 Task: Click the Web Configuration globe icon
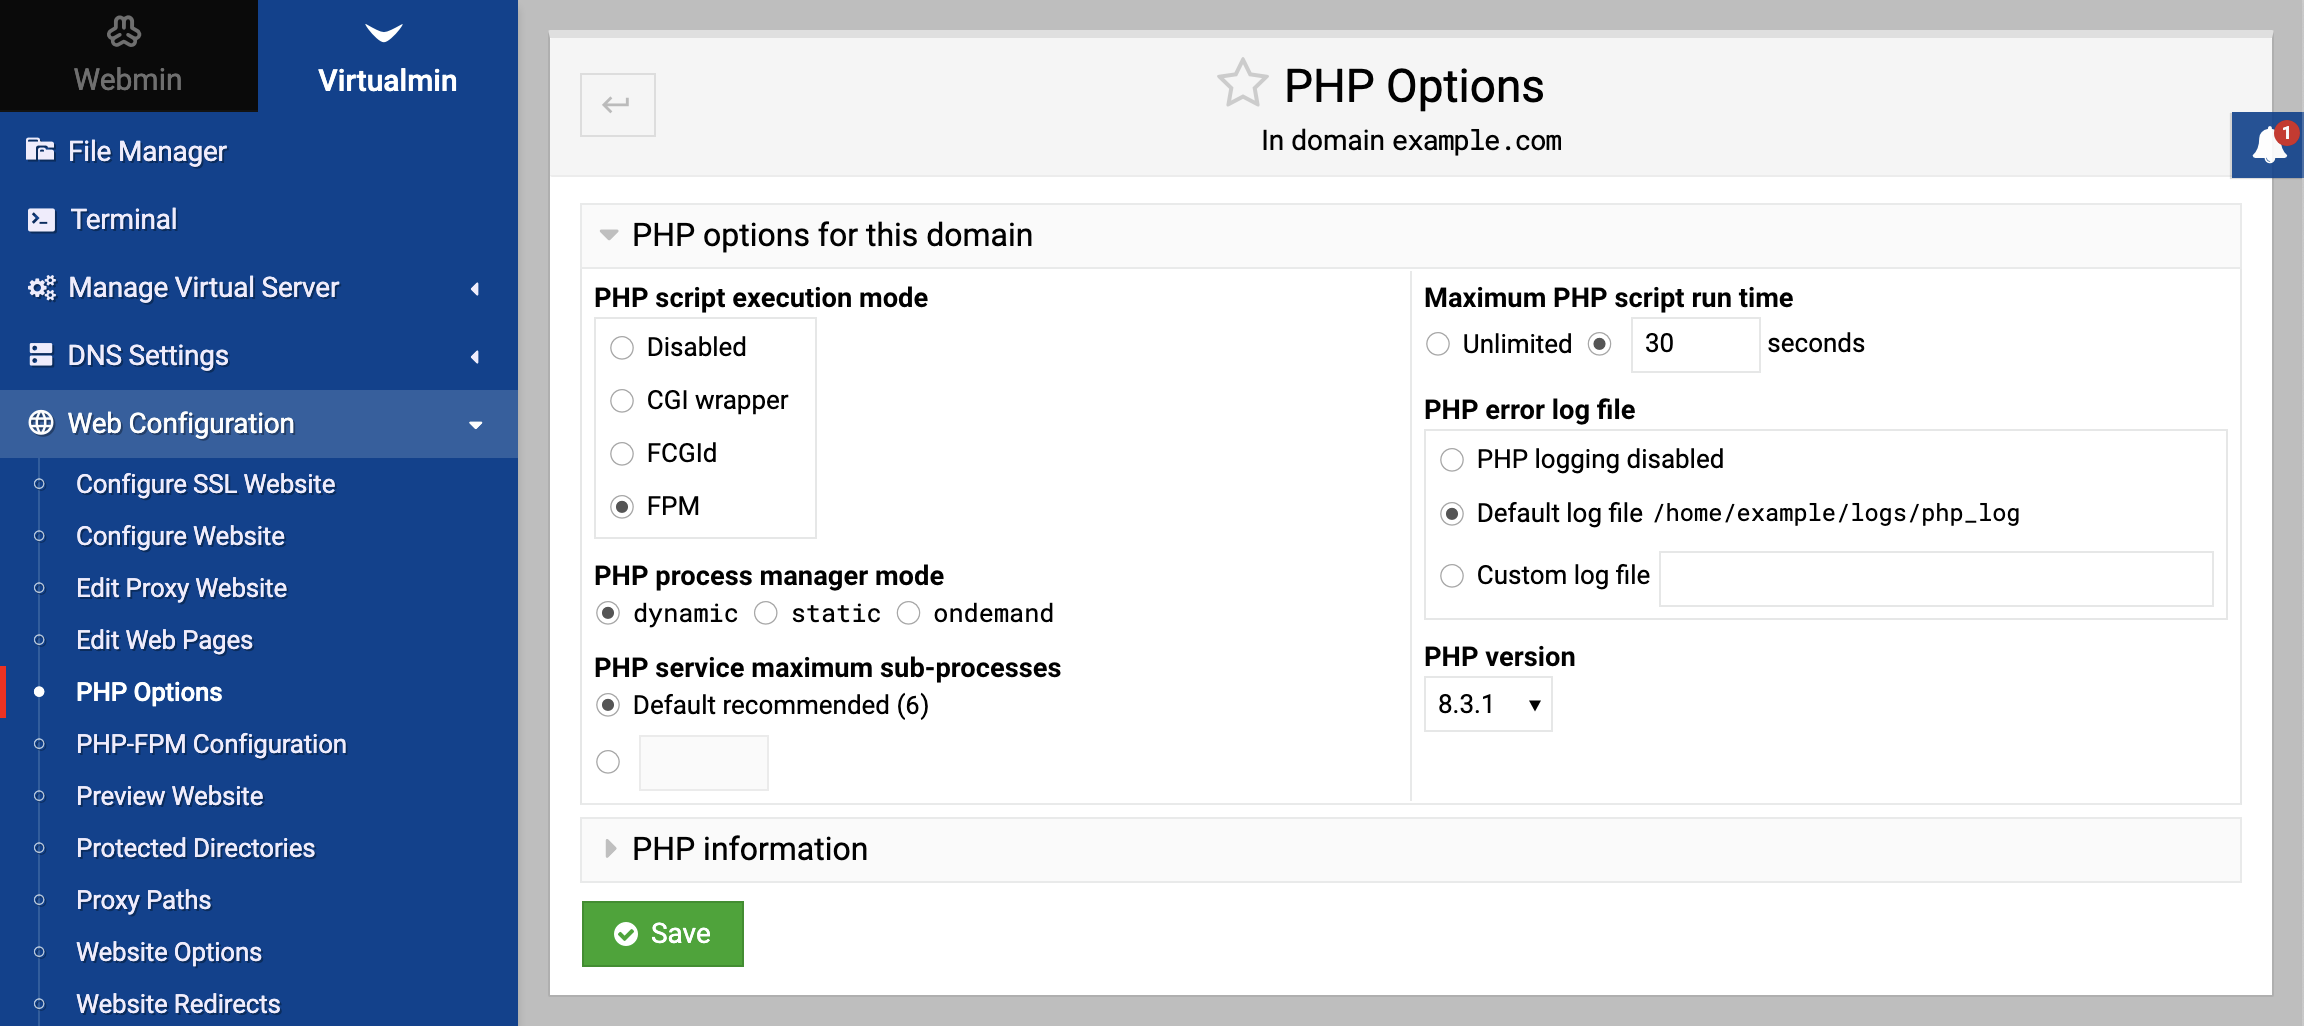click(x=41, y=424)
